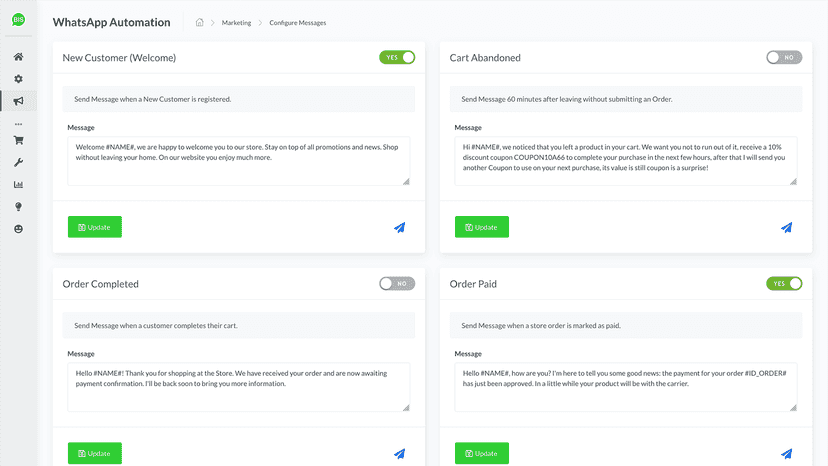Enable the Cart Abandoned toggle

pyautogui.click(x=784, y=57)
